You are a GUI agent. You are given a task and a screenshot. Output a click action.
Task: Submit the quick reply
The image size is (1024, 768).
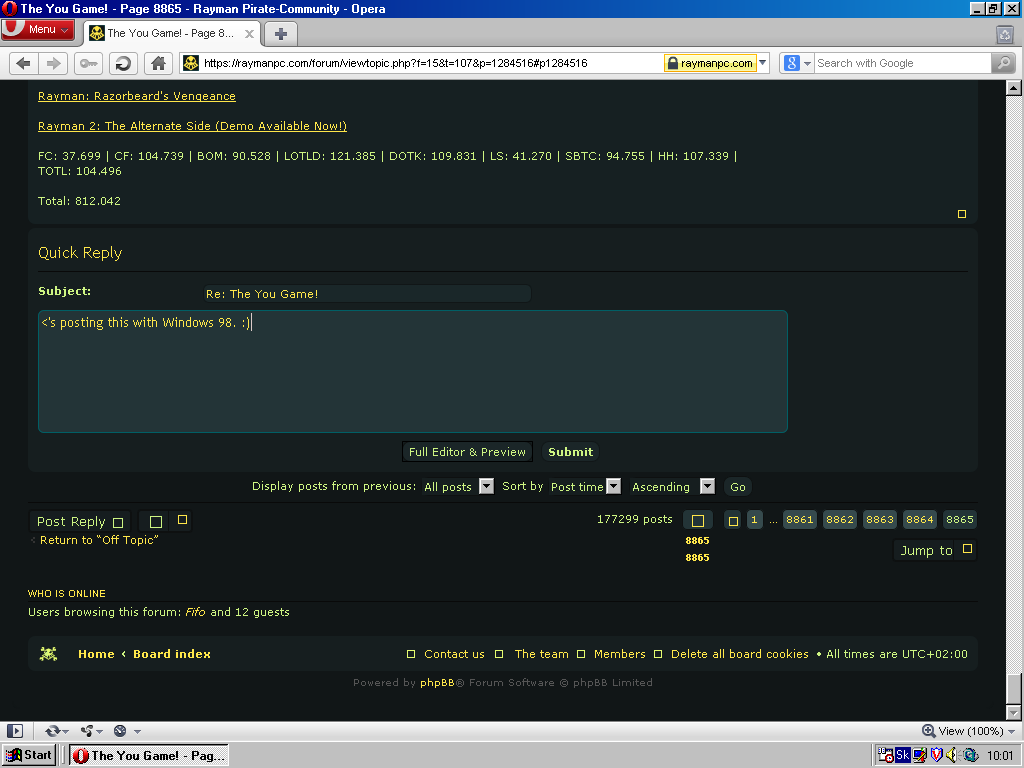click(x=570, y=452)
